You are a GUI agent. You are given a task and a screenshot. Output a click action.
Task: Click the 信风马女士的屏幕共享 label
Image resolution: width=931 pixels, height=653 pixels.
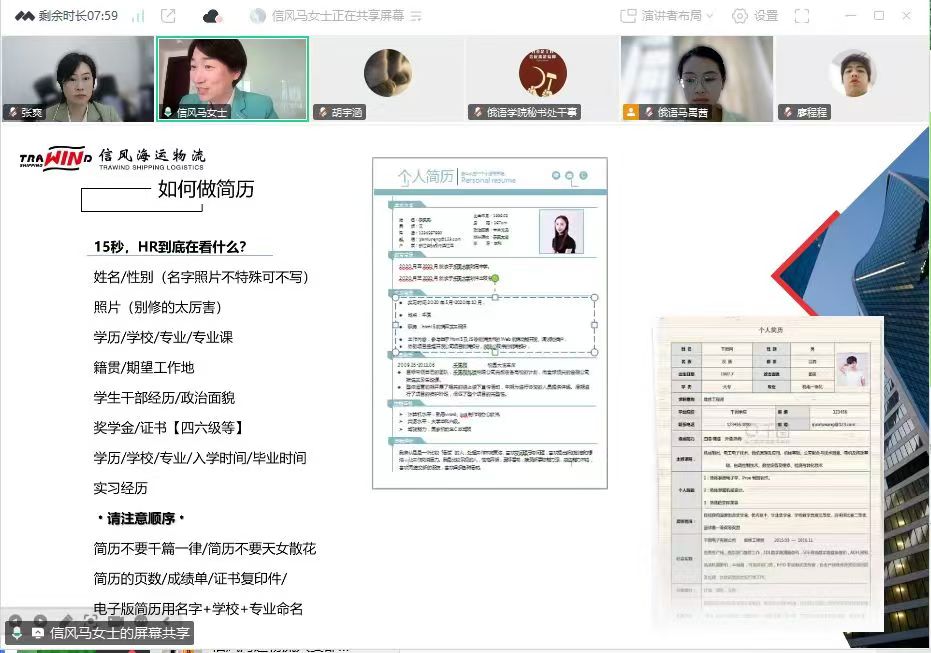[x=119, y=633]
